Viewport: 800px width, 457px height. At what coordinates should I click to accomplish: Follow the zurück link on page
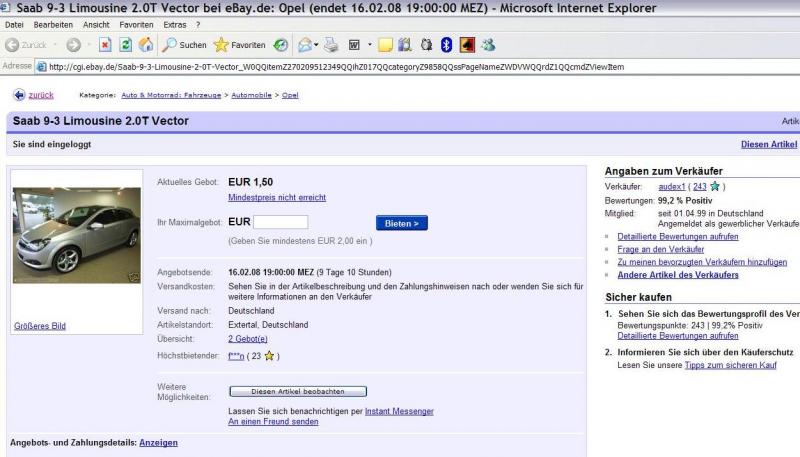click(41, 95)
